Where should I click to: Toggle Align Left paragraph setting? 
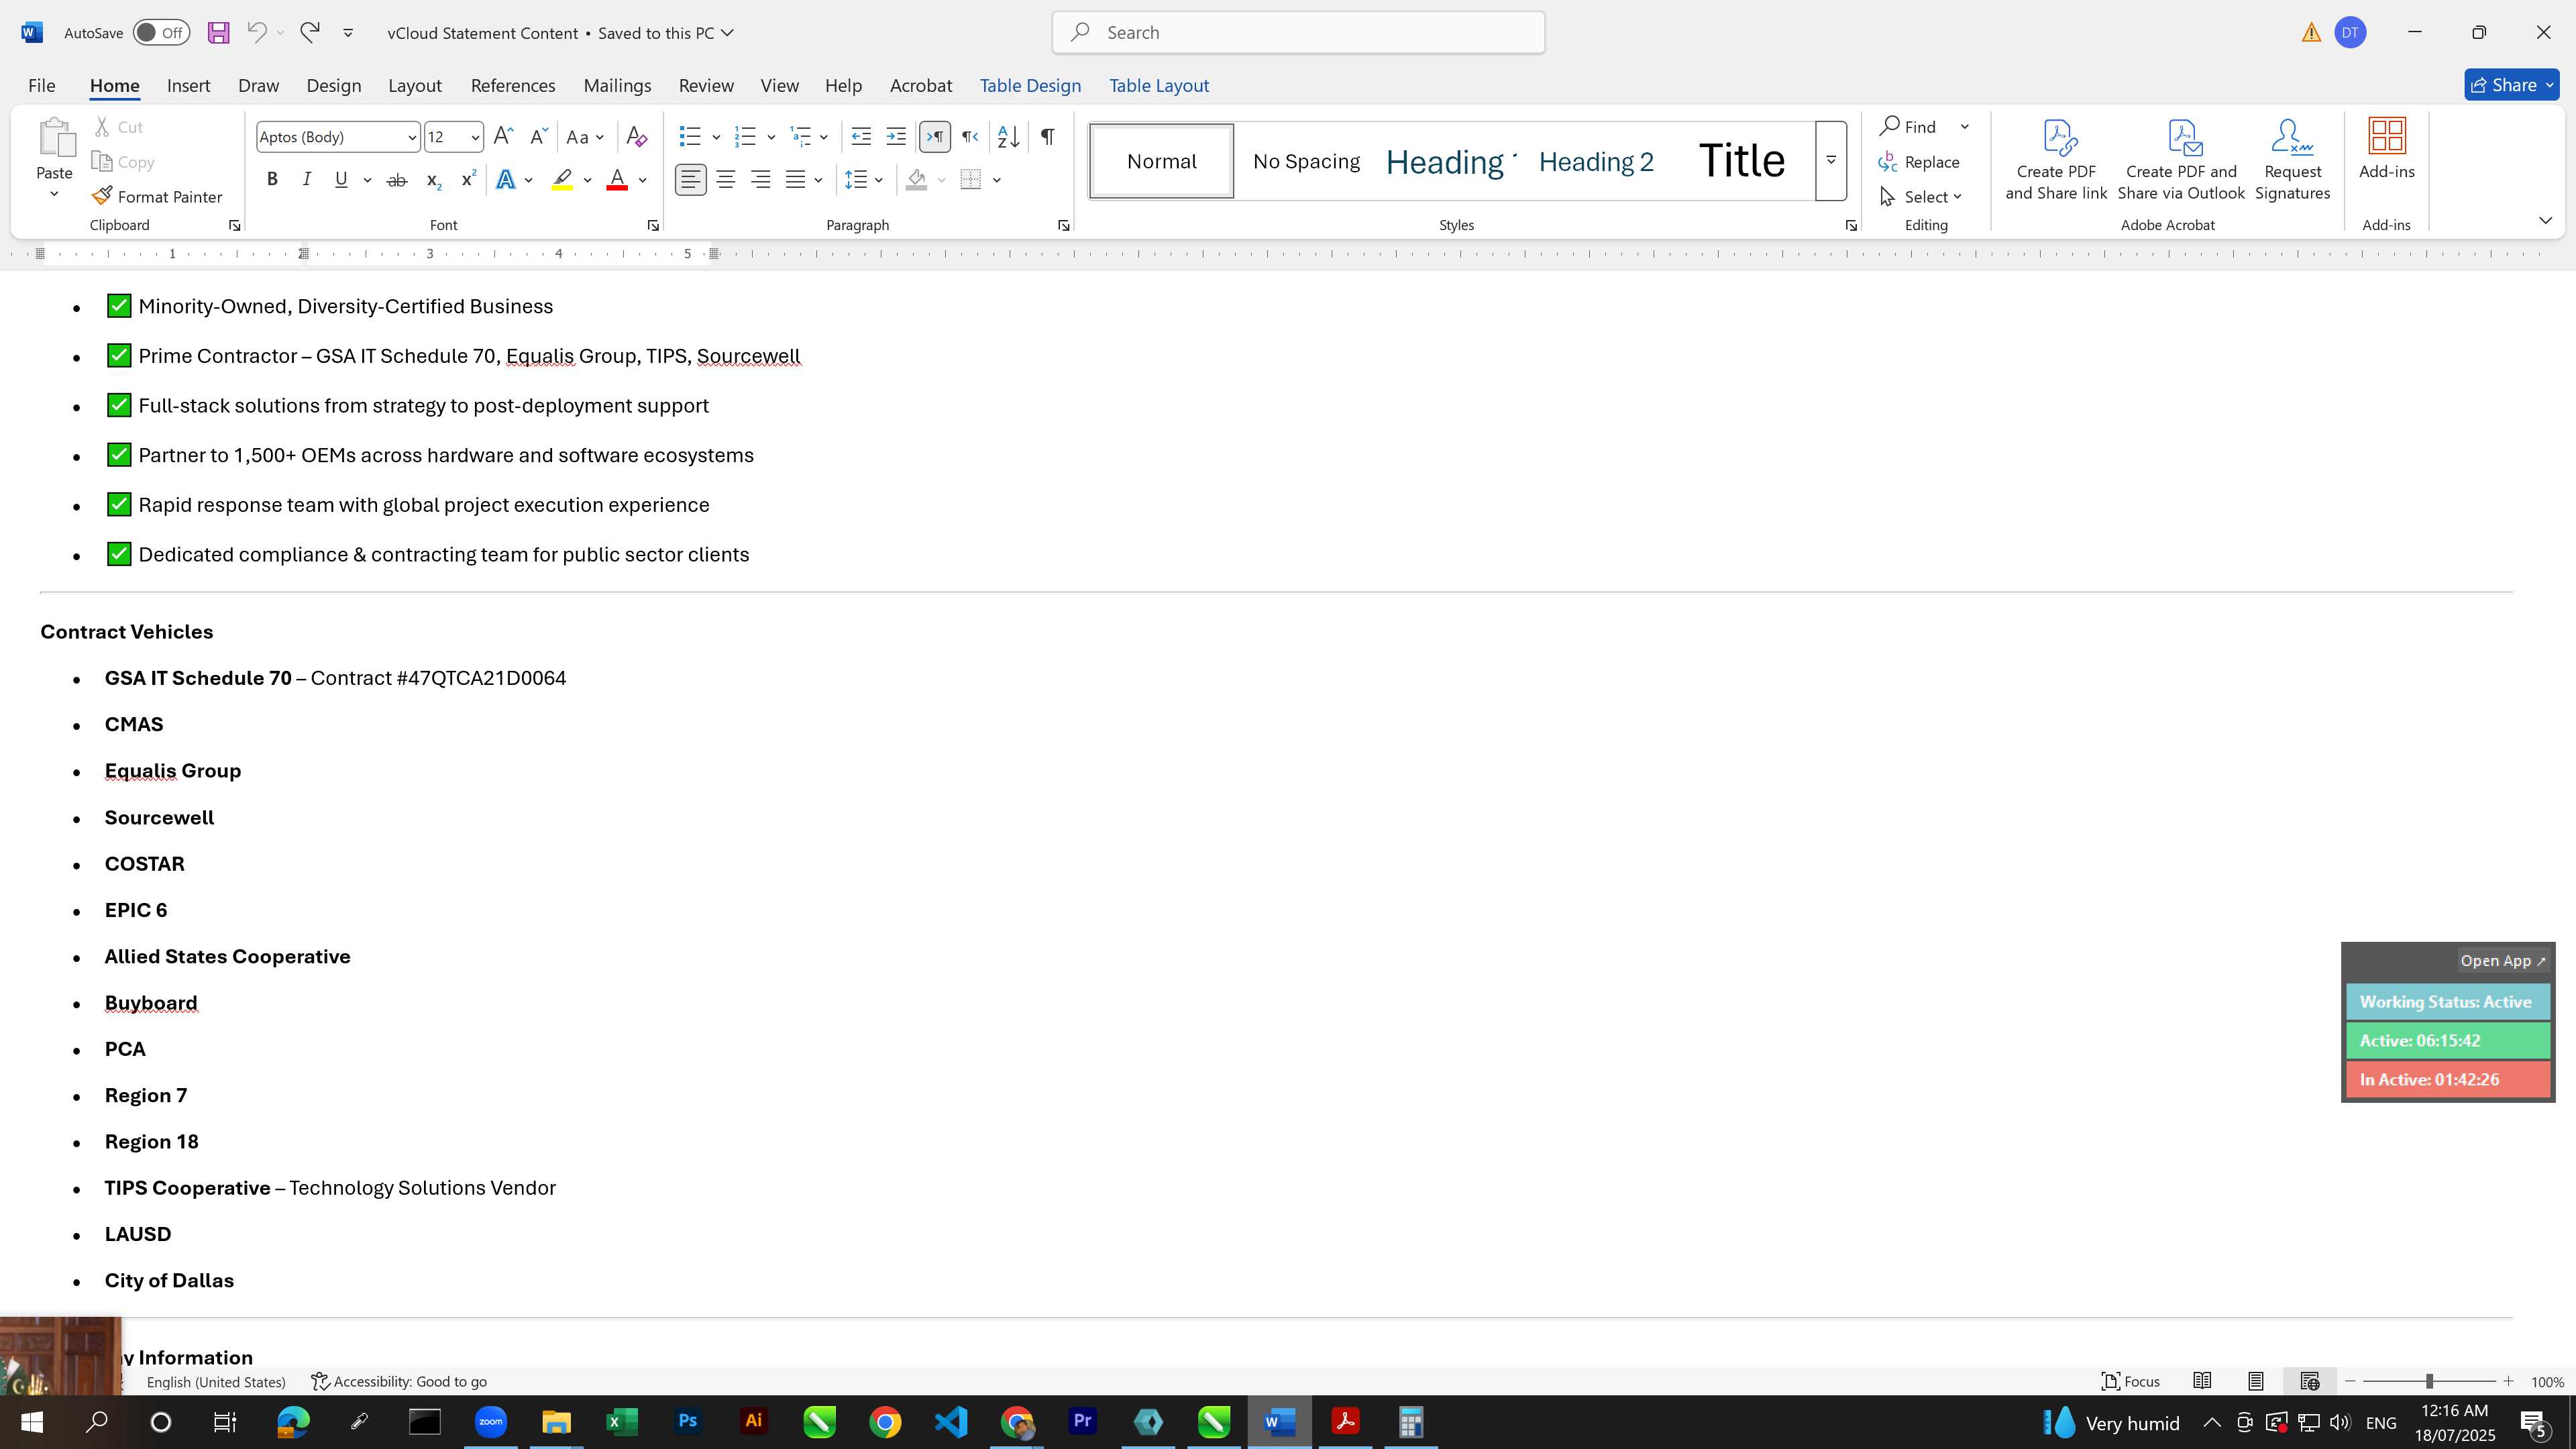click(x=691, y=180)
